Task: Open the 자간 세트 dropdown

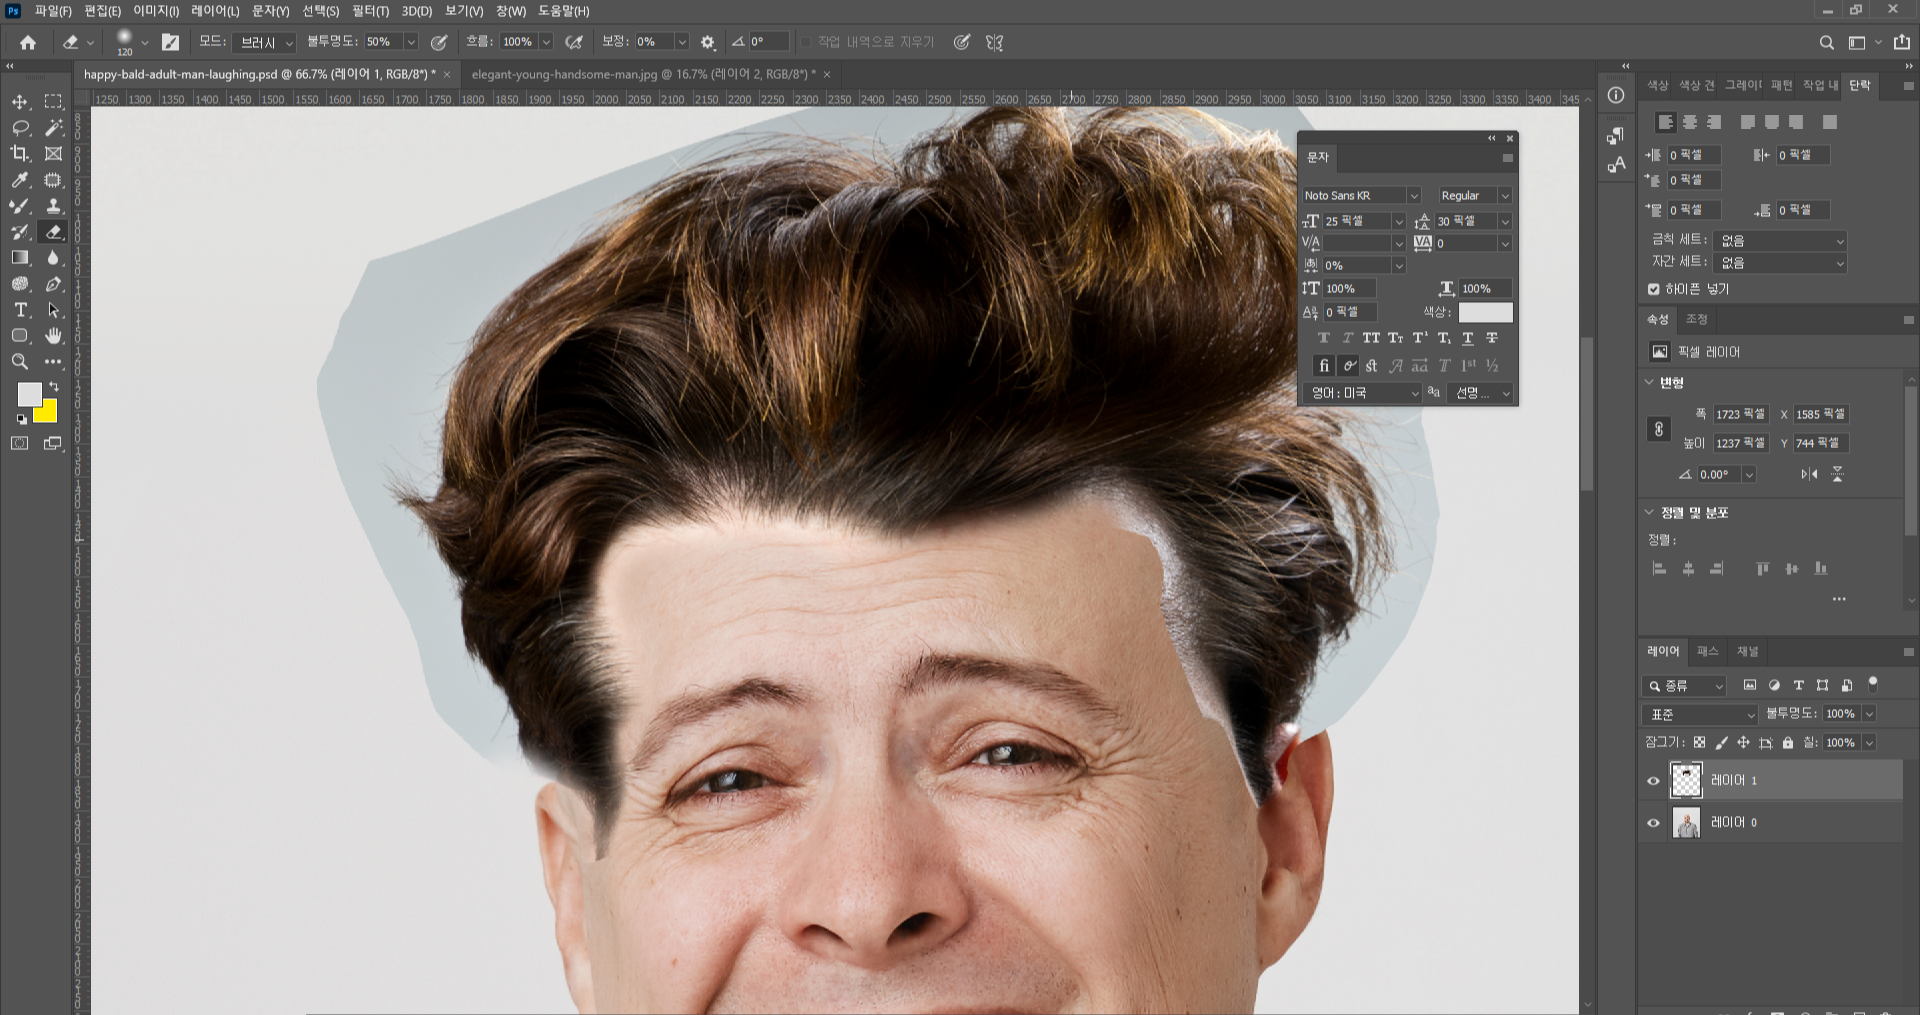Action: [x=1780, y=263]
